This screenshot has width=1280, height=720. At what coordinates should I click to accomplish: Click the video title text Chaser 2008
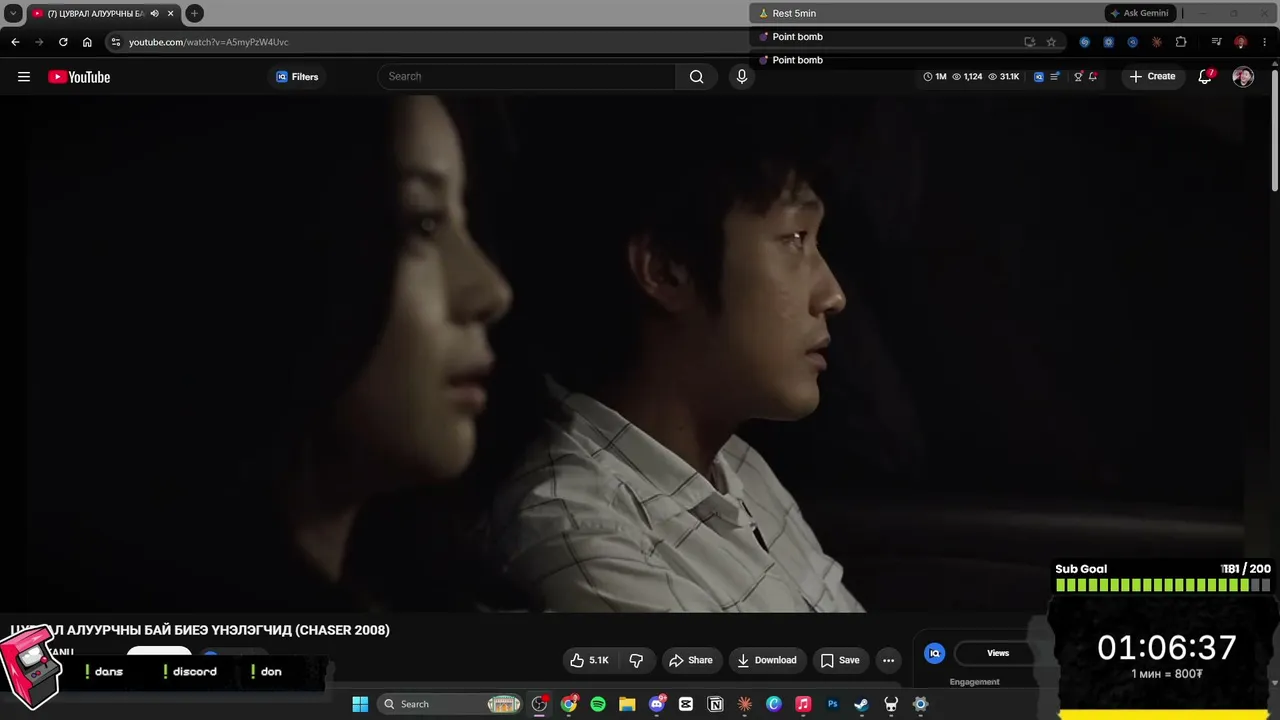pos(200,630)
